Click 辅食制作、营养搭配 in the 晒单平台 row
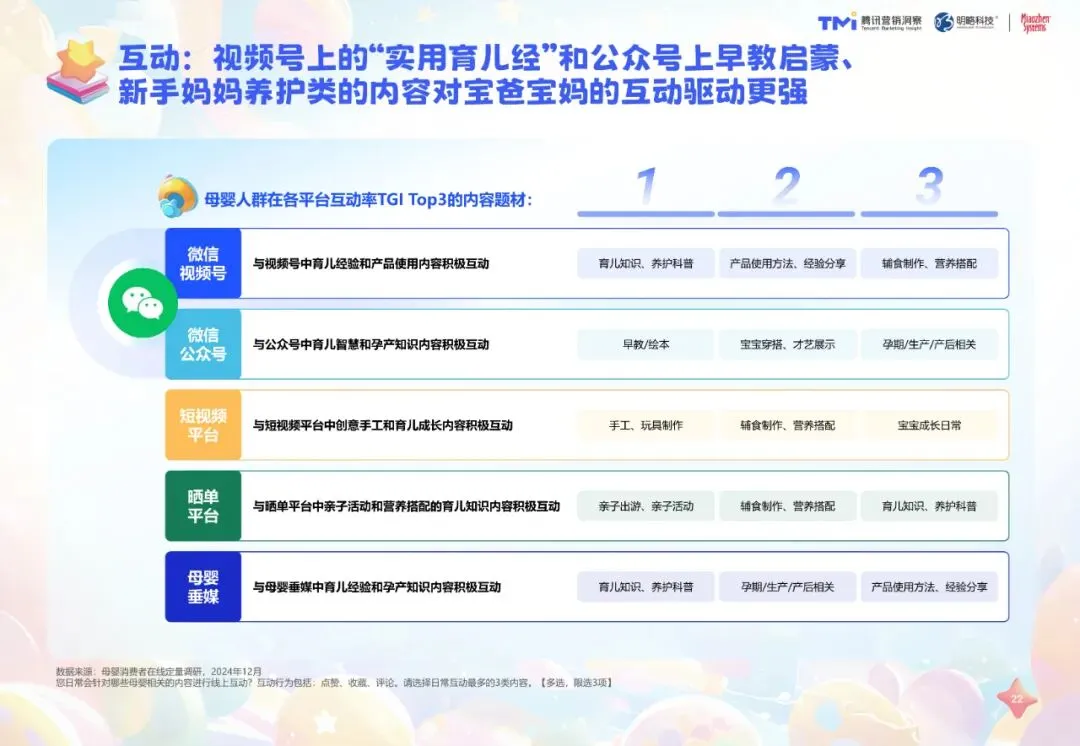 (787, 506)
